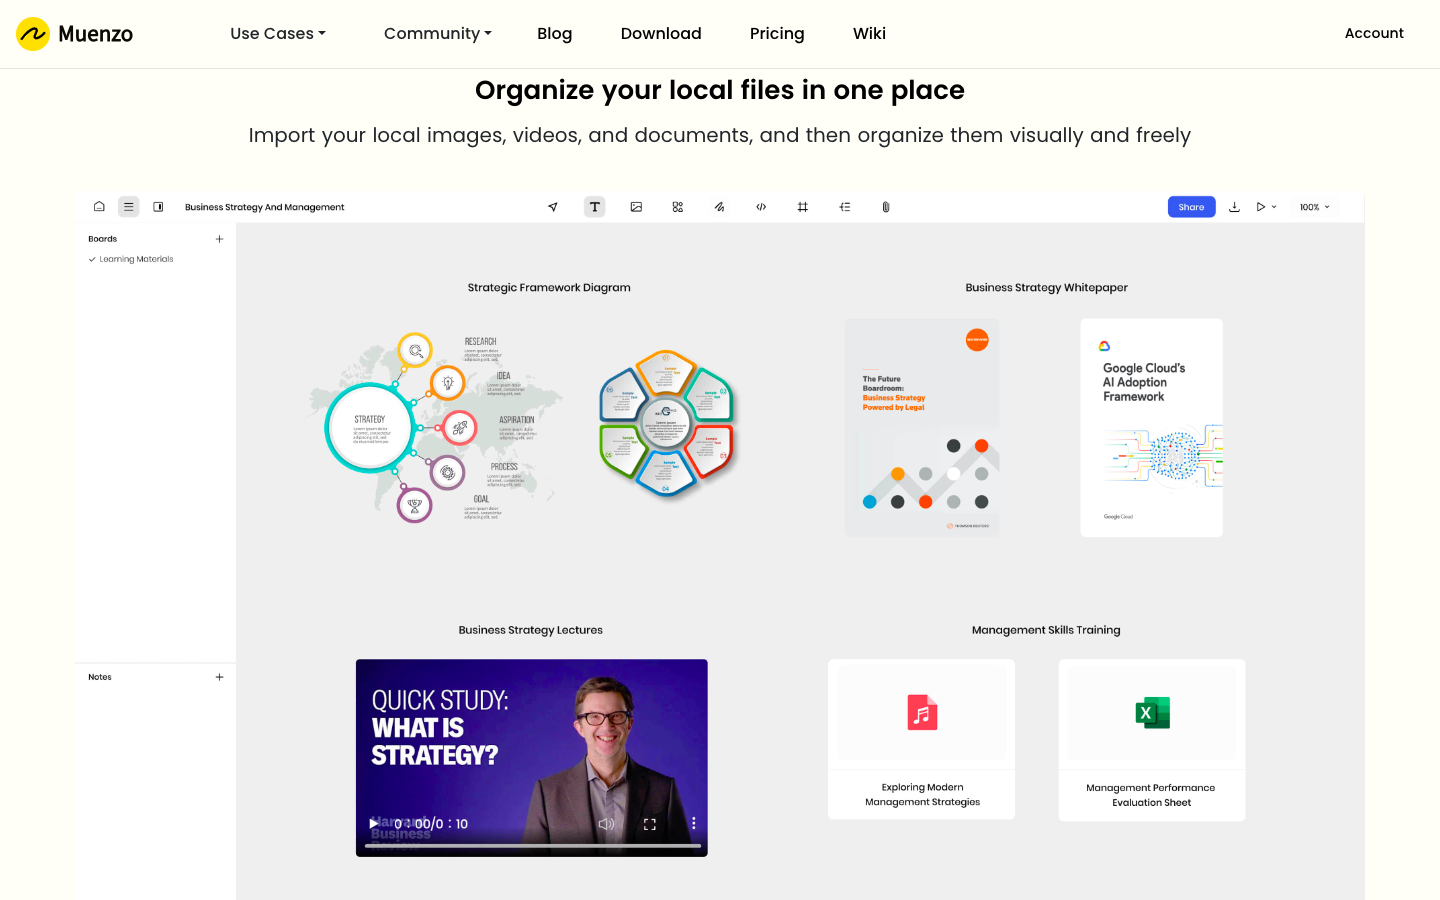This screenshot has height=900, width=1440.
Task: Click the video progress bar
Action: (532, 846)
